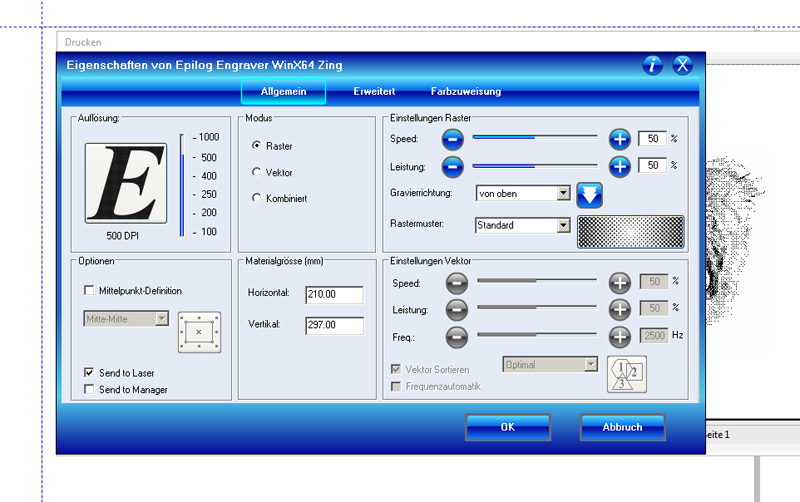Image resolution: width=800 pixels, height=502 pixels.
Task: Select the Kombiniert mode radio button
Action: pyautogui.click(x=257, y=199)
